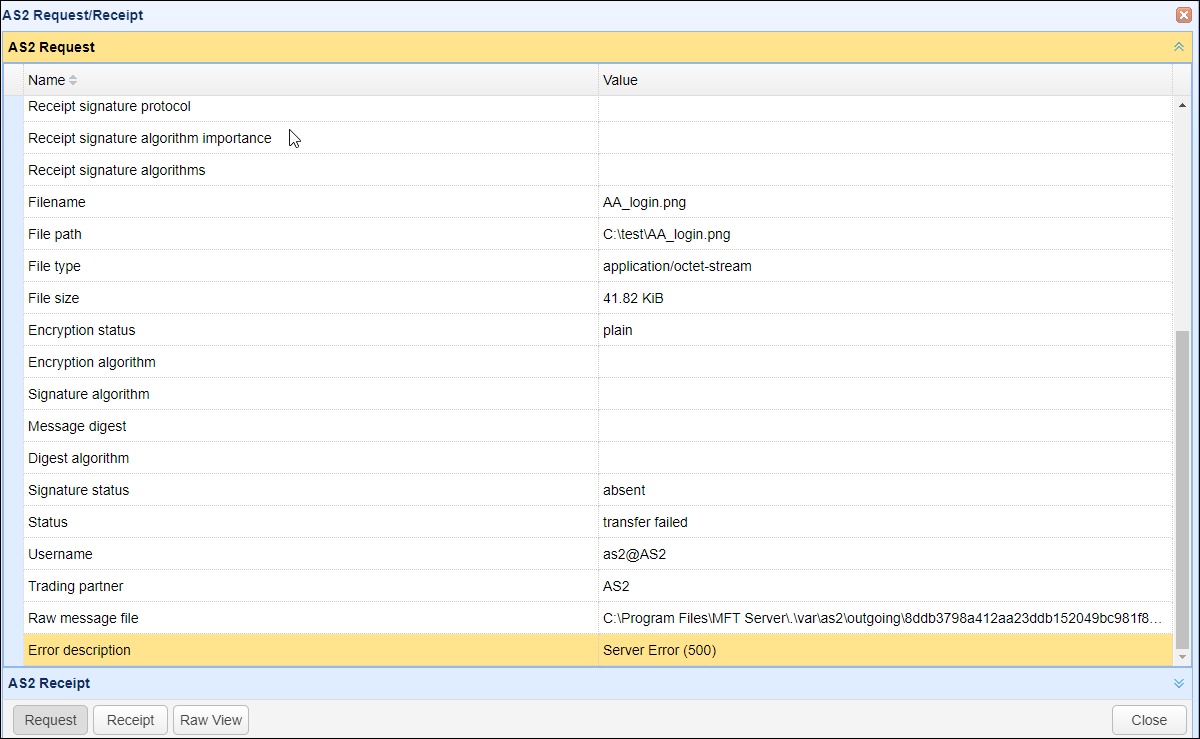The image size is (1200, 739).
Task: Click the Server Error (500) value
Action: point(660,650)
